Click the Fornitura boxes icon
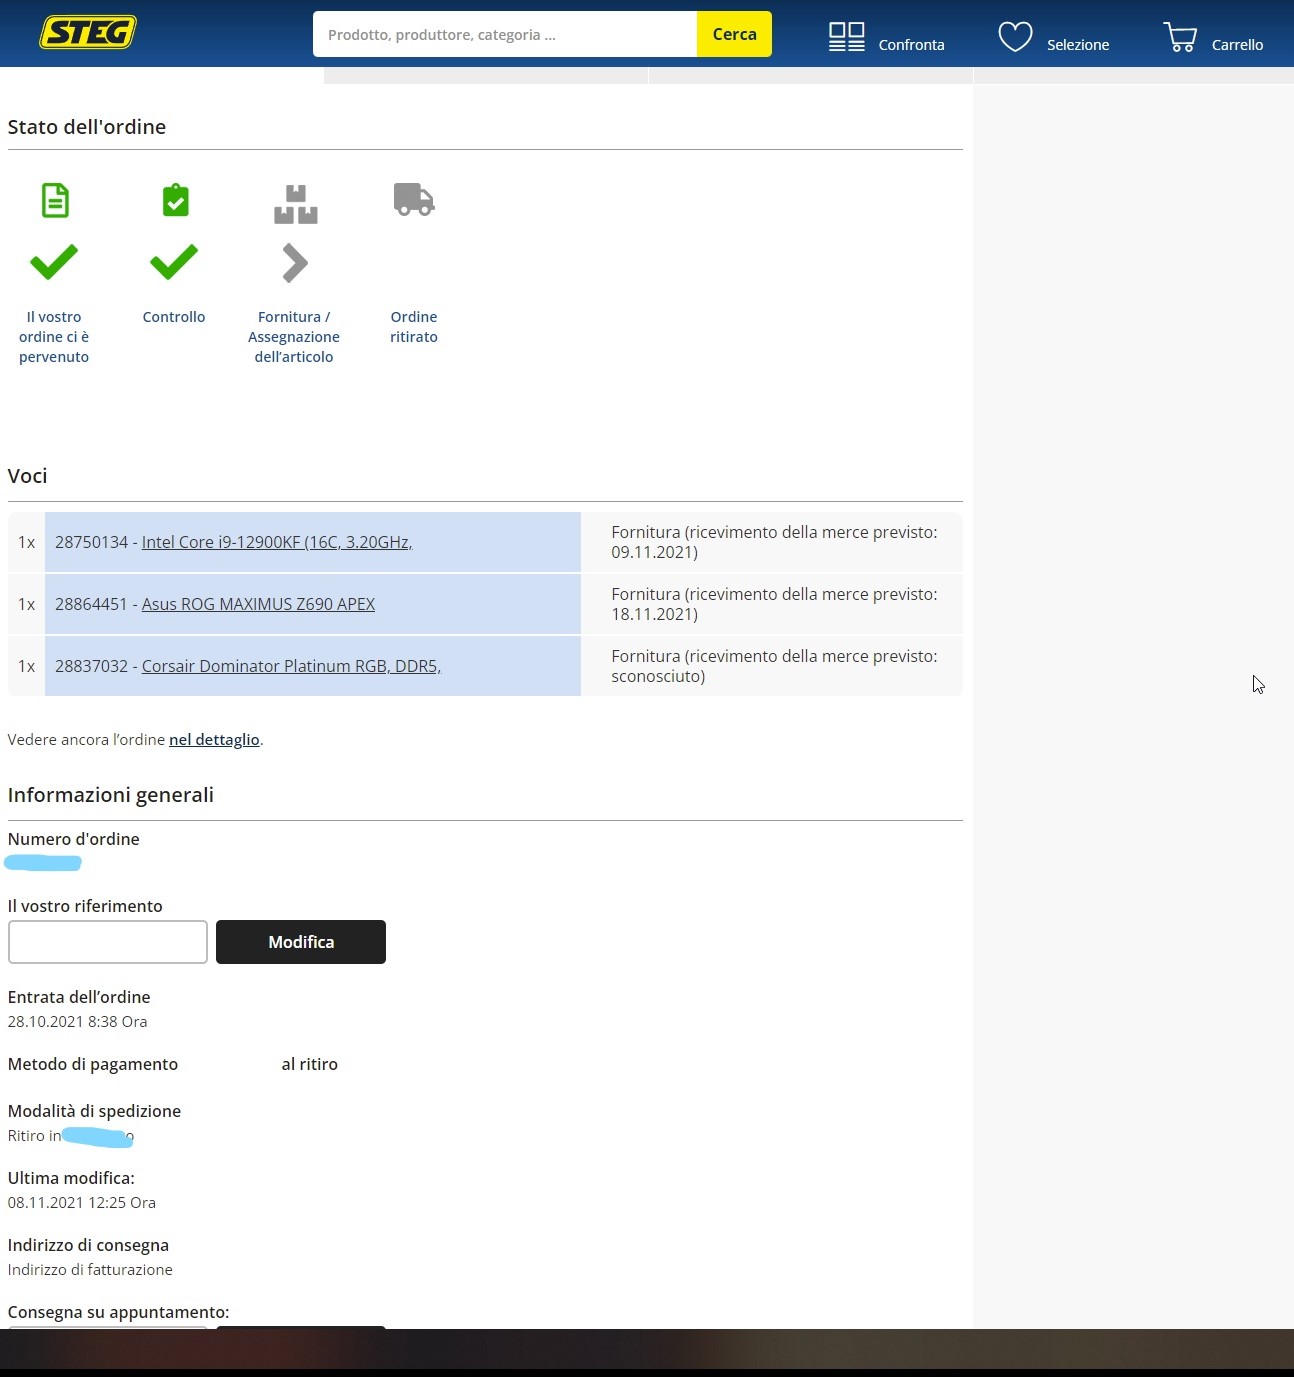This screenshot has width=1294, height=1377. click(295, 204)
